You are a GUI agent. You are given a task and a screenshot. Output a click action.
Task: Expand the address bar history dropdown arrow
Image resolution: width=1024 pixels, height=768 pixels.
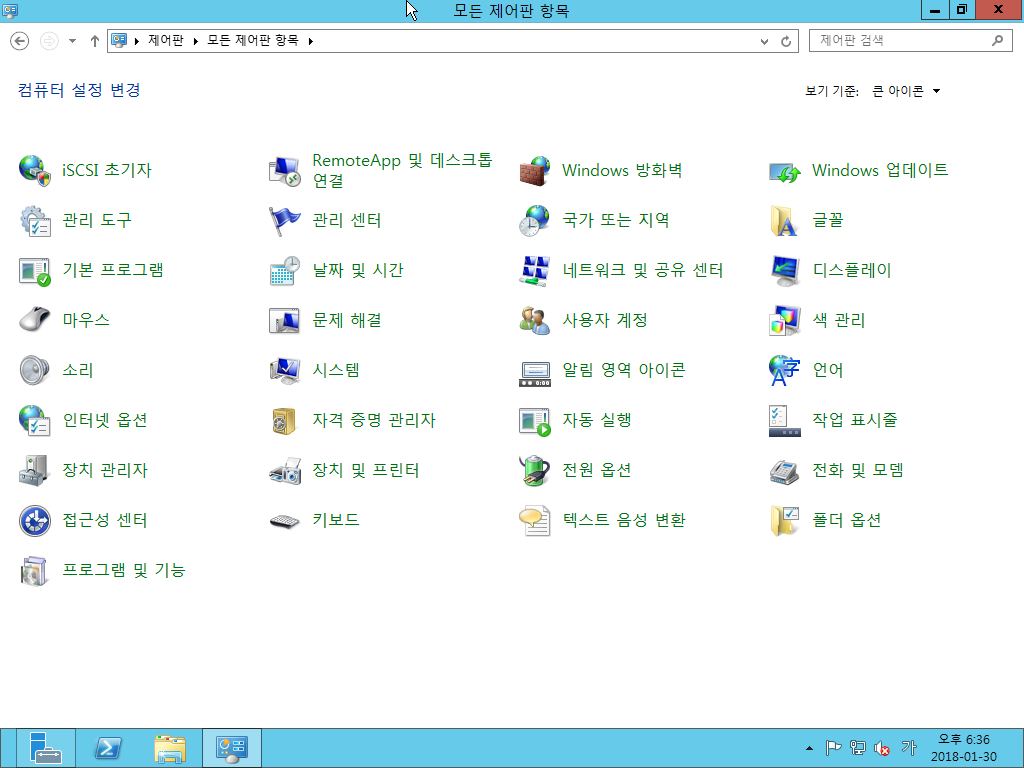click(765, 41)
